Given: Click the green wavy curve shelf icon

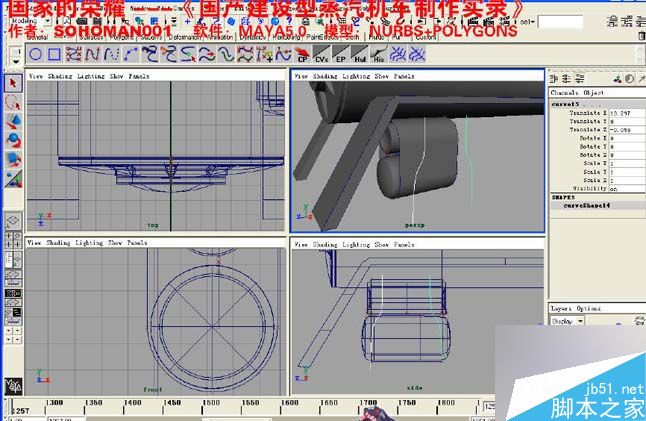Looking at the screenshot, I should (x=226, y=54).
